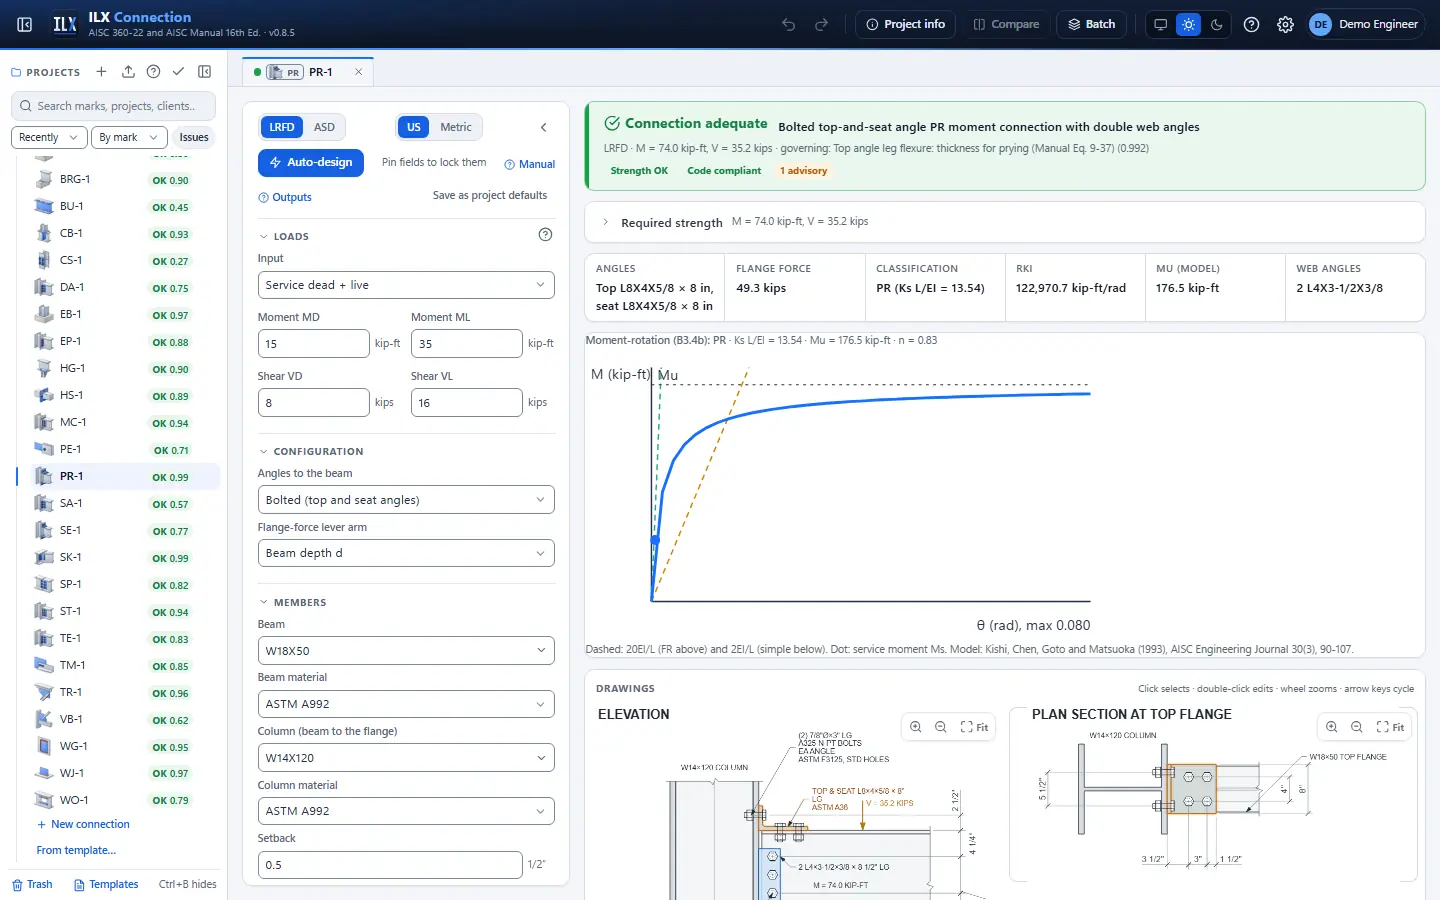Click the undo arrow icon
This screenshot has width=1440, height=900.
788,24
